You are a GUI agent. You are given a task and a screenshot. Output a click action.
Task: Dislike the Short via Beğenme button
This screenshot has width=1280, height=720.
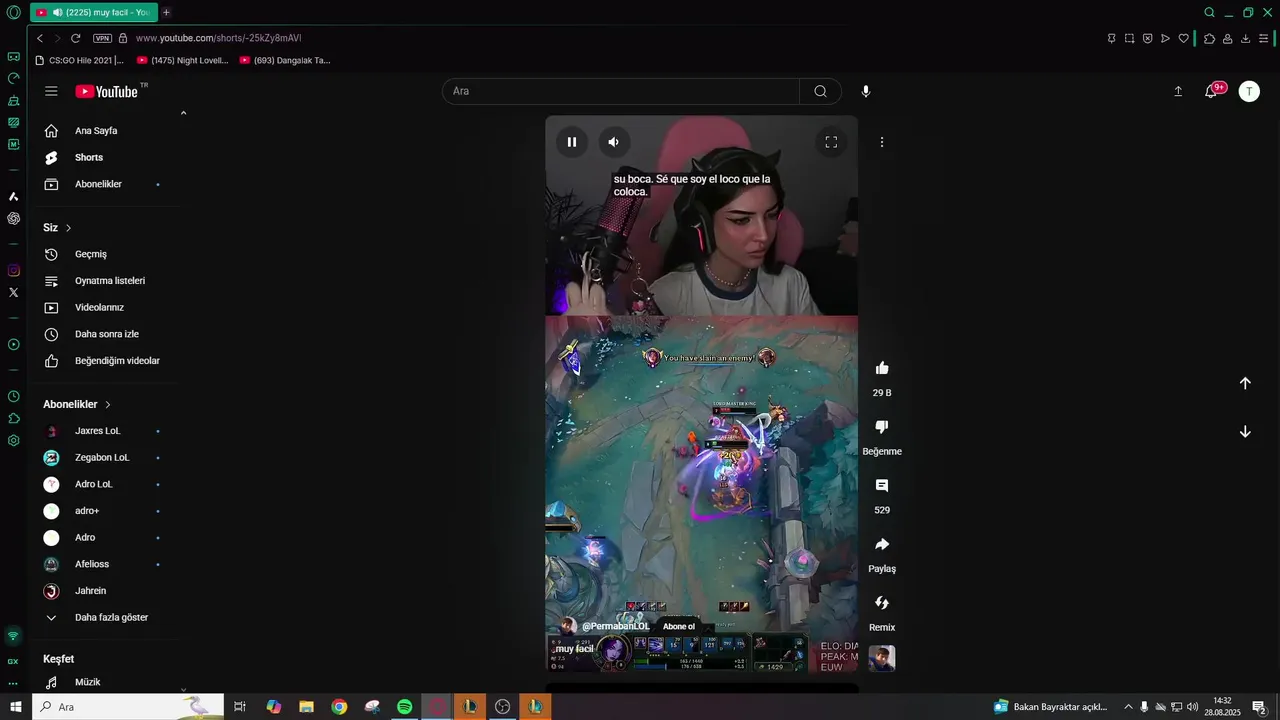click(882, 427)
